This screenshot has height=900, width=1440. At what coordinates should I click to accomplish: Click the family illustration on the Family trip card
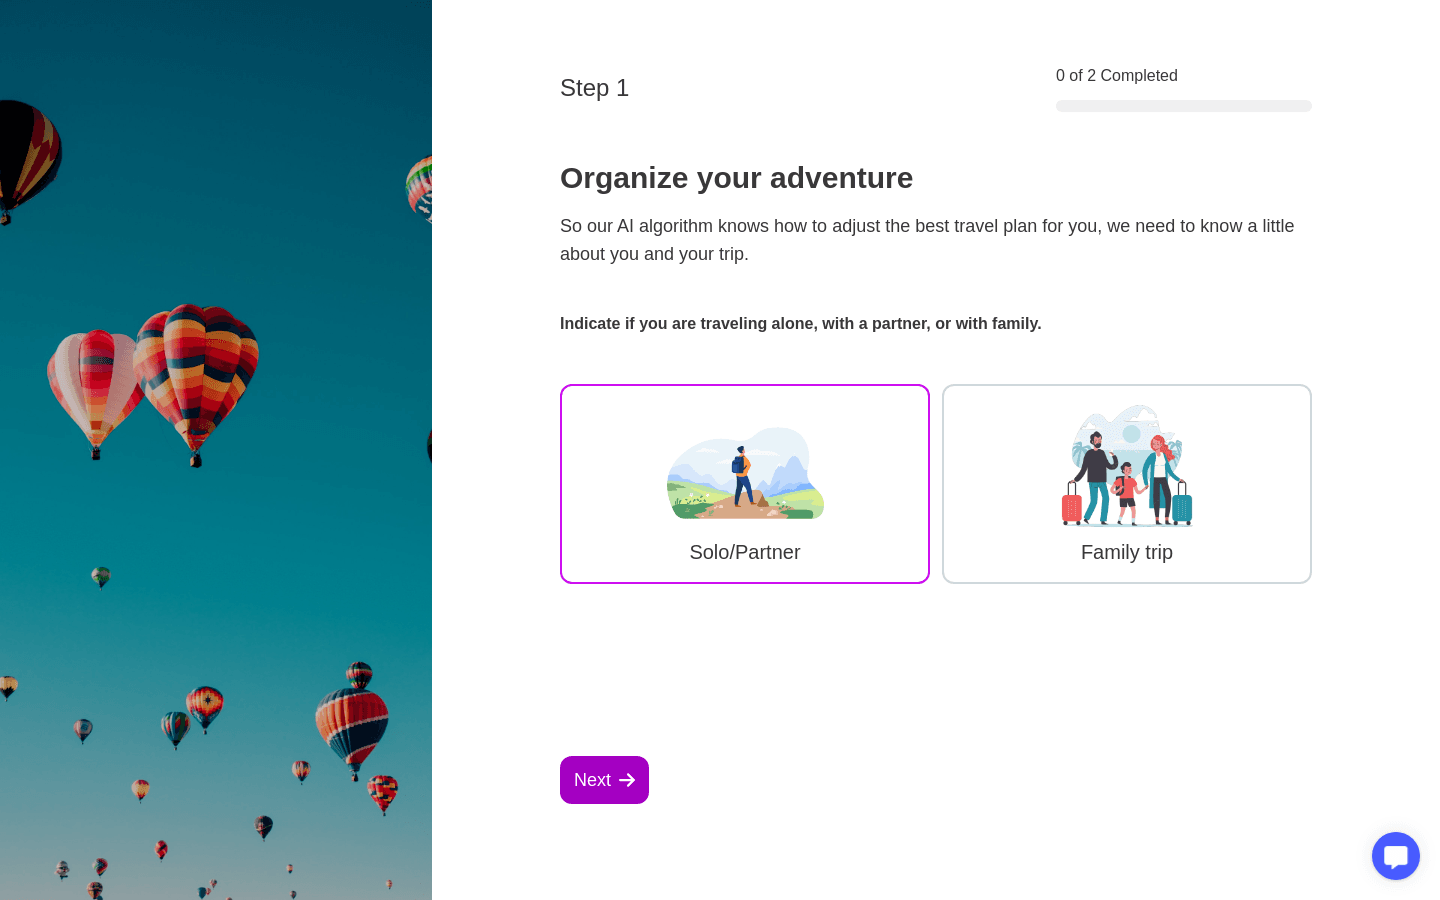click(1127, 465)
